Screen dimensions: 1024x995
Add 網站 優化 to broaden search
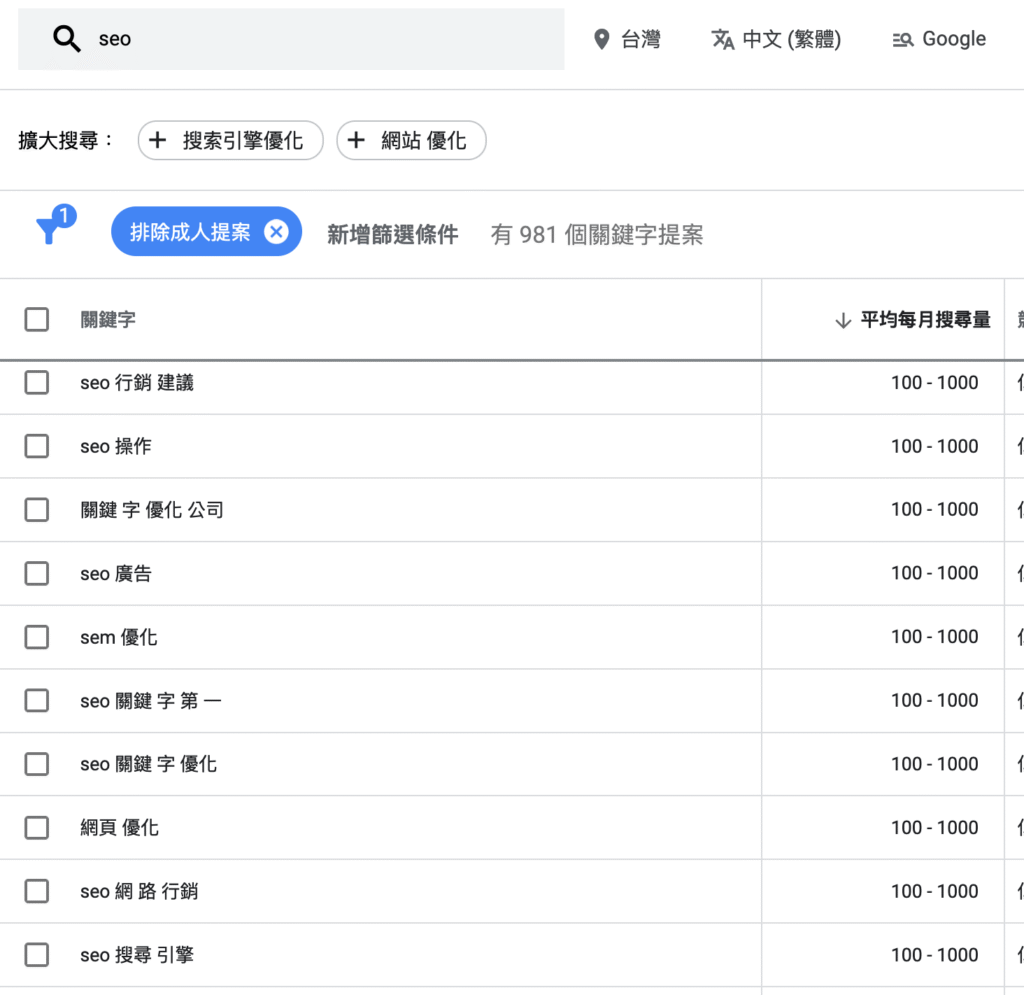coord(411,140)
